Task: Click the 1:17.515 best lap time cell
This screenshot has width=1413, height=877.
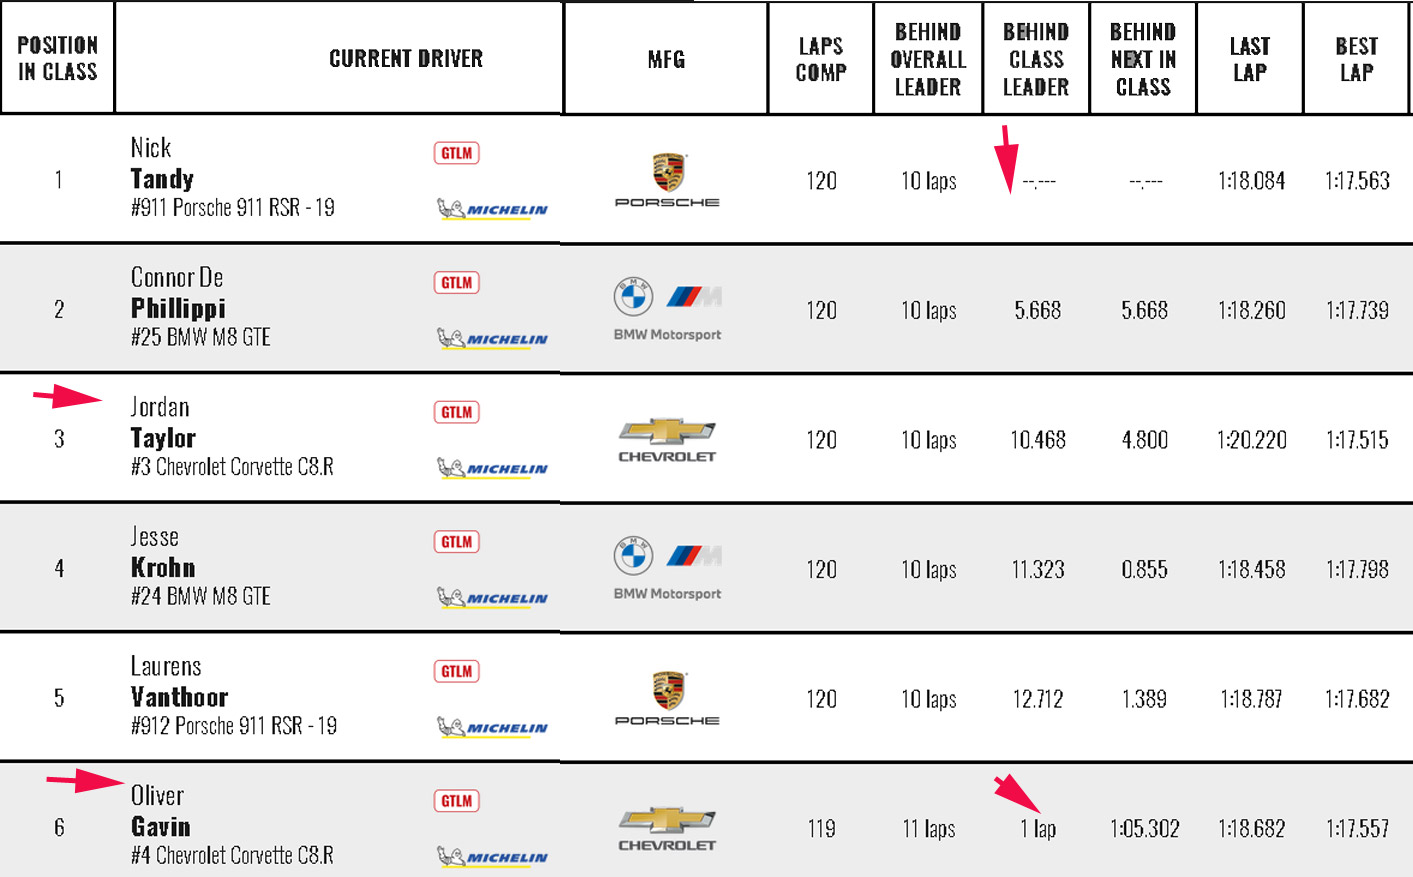Action: pos(1357,440)
